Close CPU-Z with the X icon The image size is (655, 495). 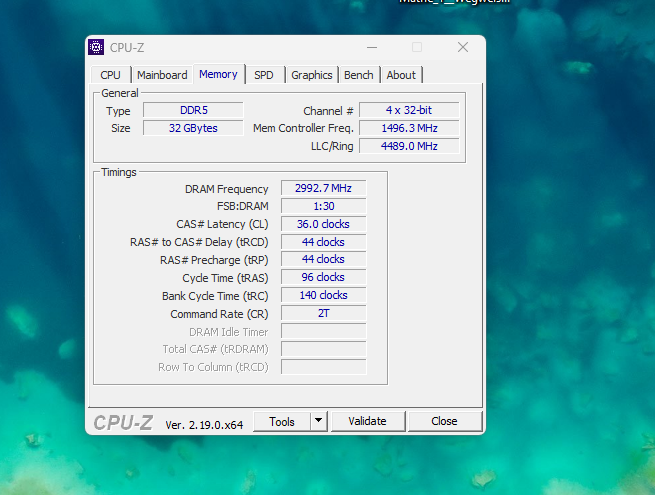point(463,47)
